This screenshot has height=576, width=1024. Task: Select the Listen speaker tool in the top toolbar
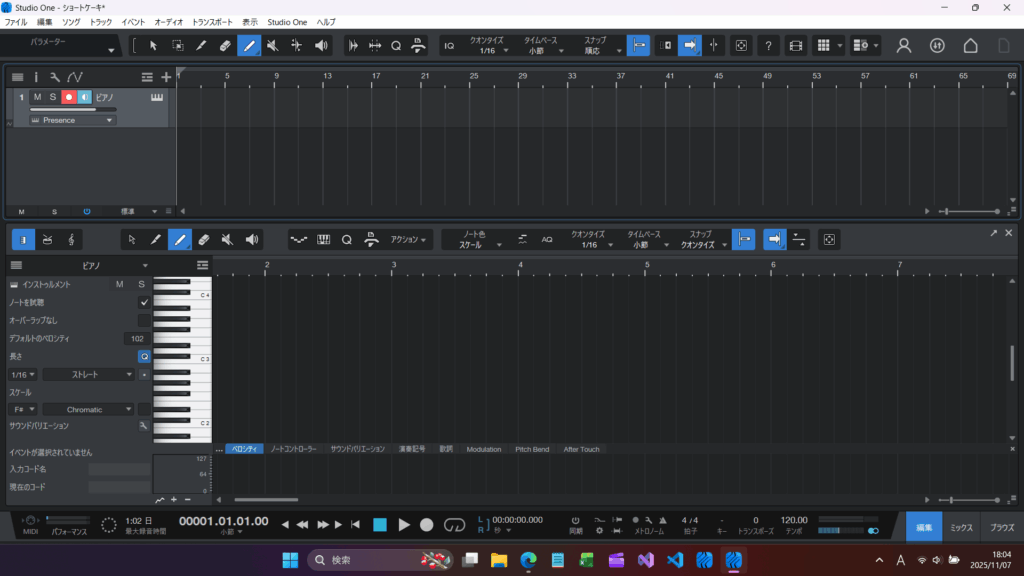[x=321, y=45]
